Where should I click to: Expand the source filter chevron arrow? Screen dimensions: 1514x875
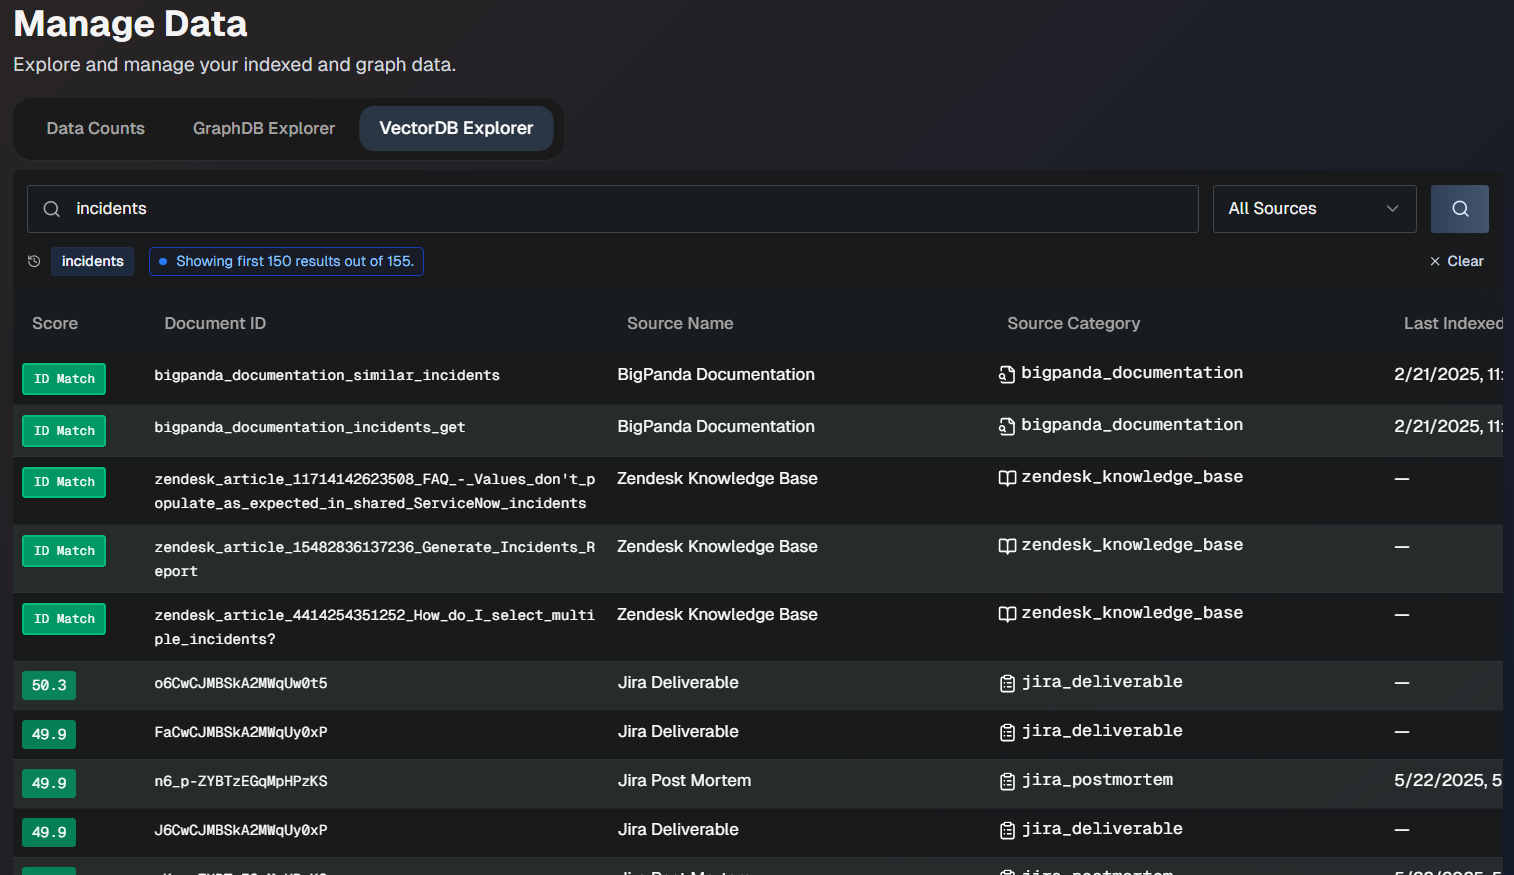pos(1392,209)
